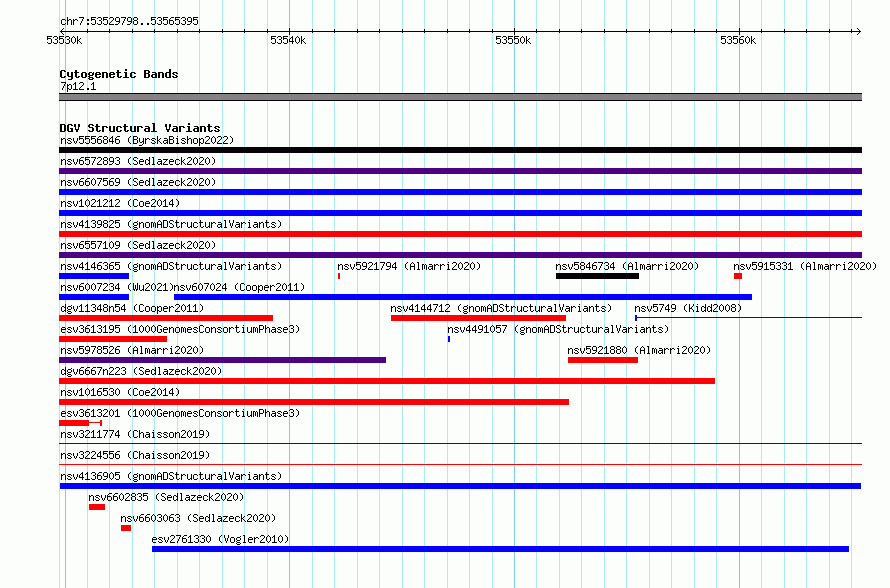Click the chr7:53529798..53565395 region label

129,21
